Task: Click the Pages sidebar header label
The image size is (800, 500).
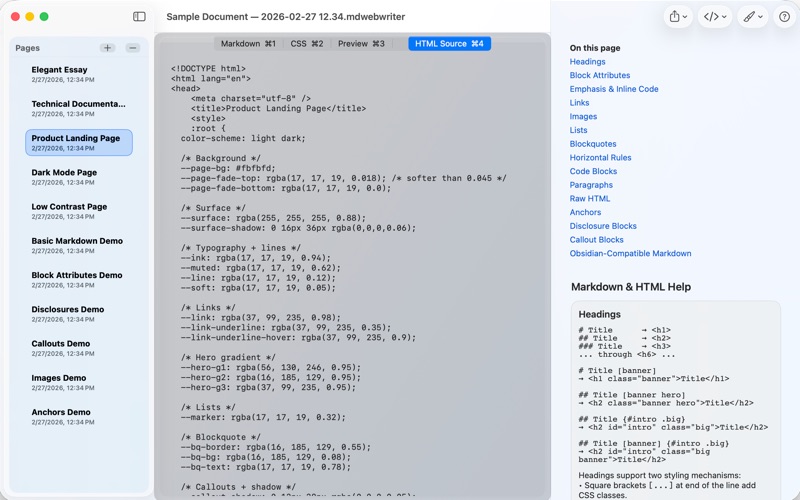Action: pos(28,48)
